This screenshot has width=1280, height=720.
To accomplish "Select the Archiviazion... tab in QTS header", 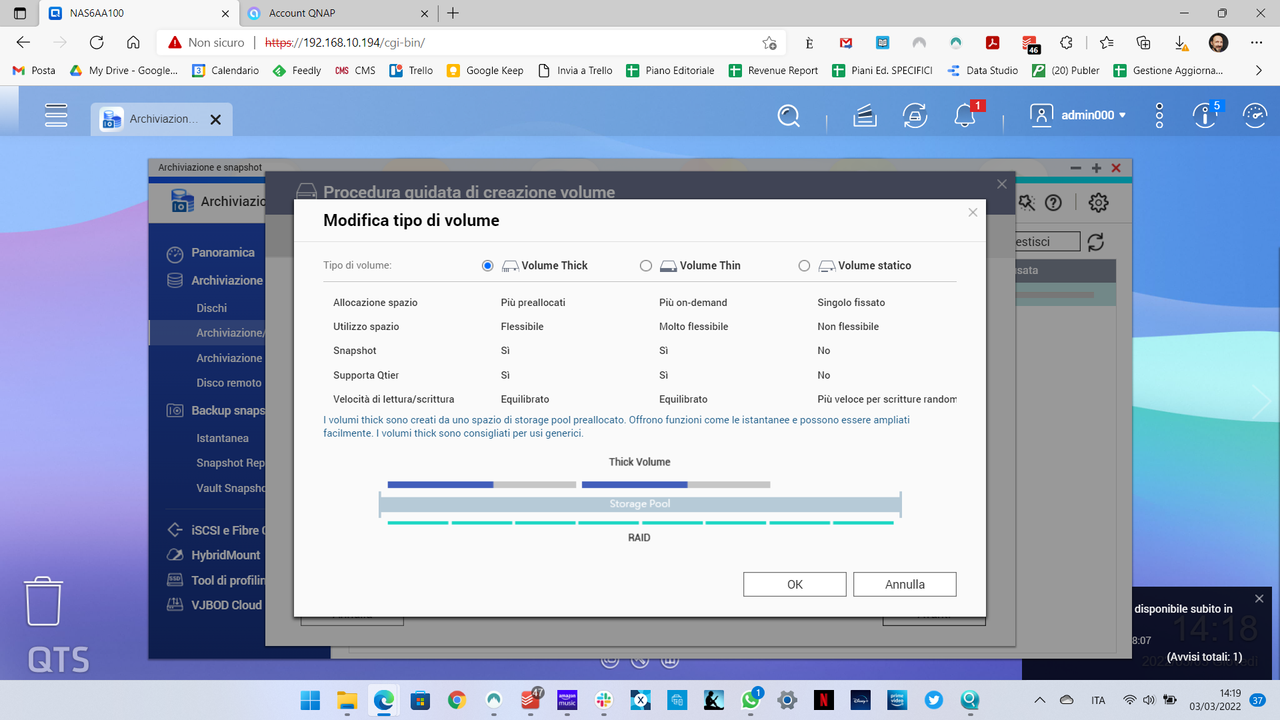I will [x=161, y=119].
